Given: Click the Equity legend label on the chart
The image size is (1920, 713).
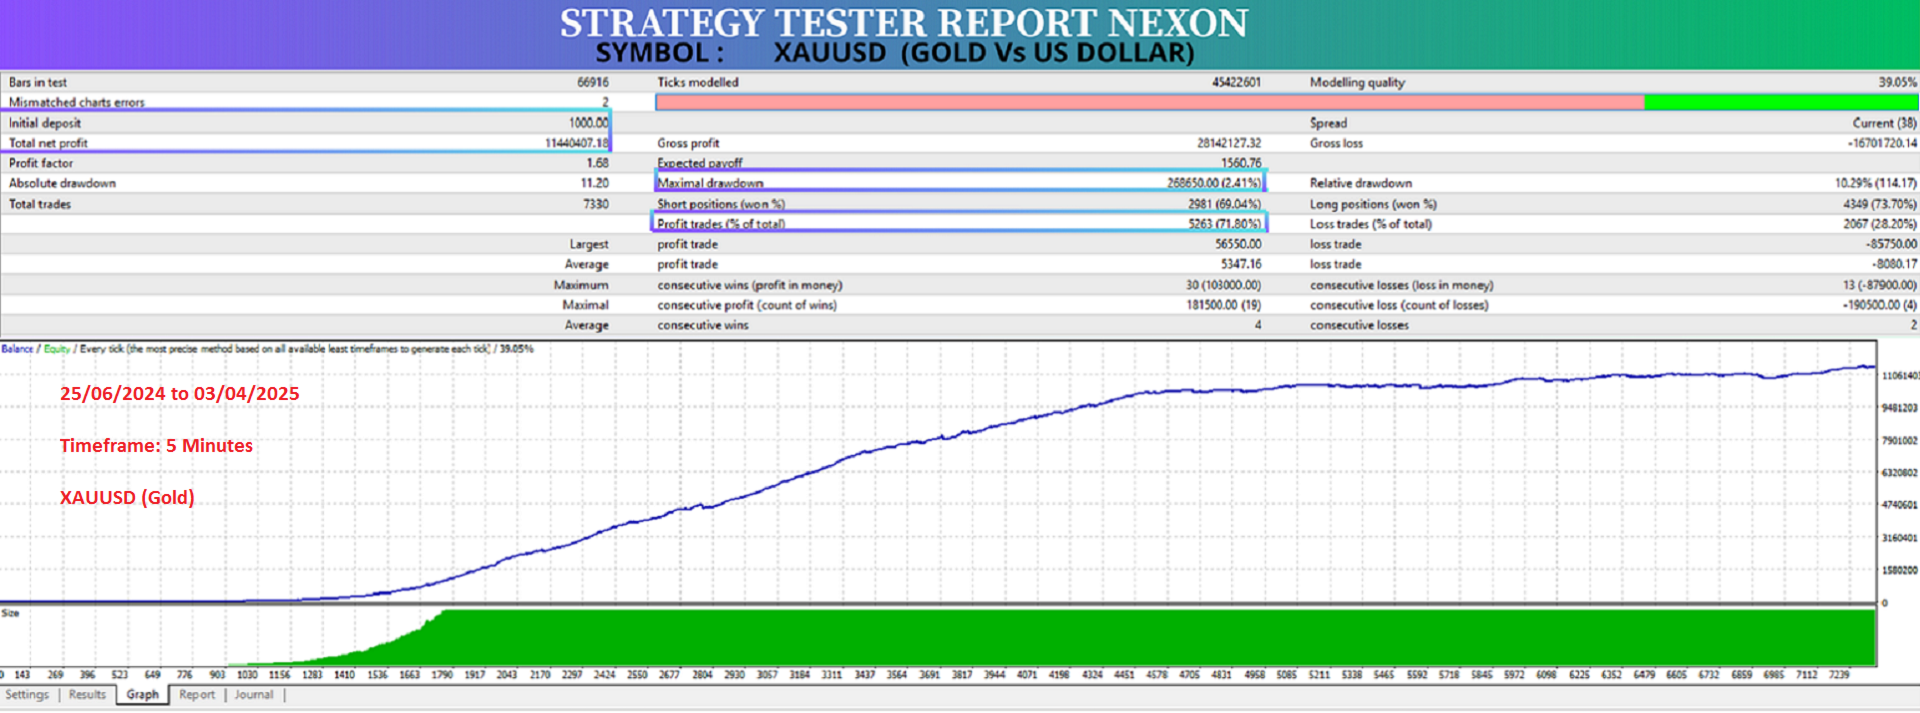Looking at the screenshot, I should tap(57, 349).
